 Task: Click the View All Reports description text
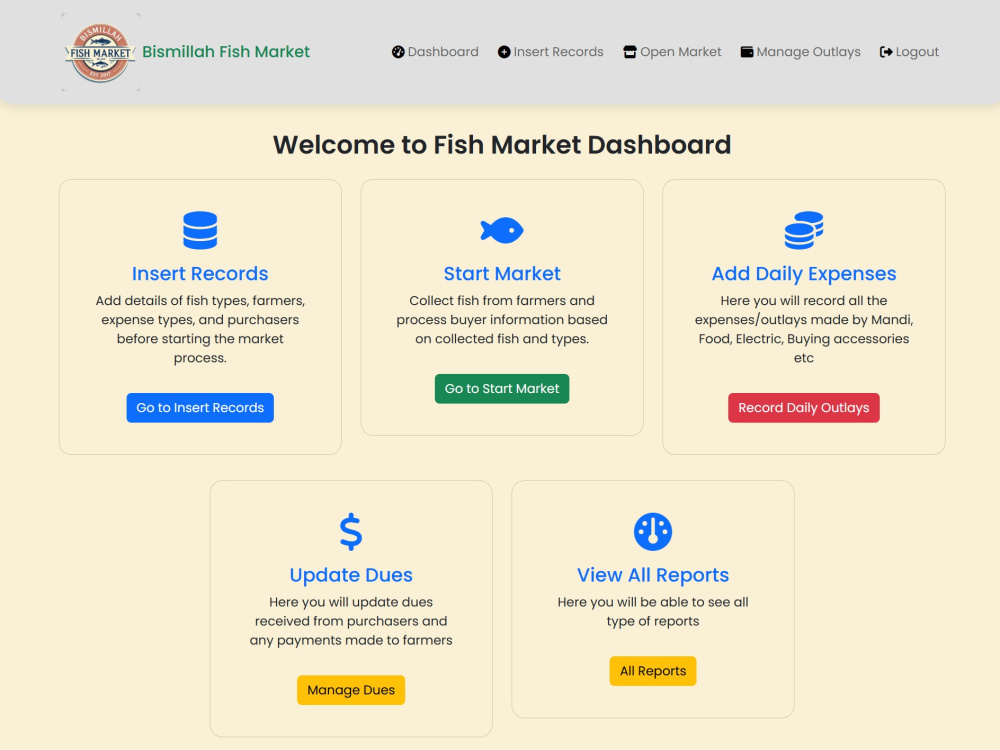[653, 612]
